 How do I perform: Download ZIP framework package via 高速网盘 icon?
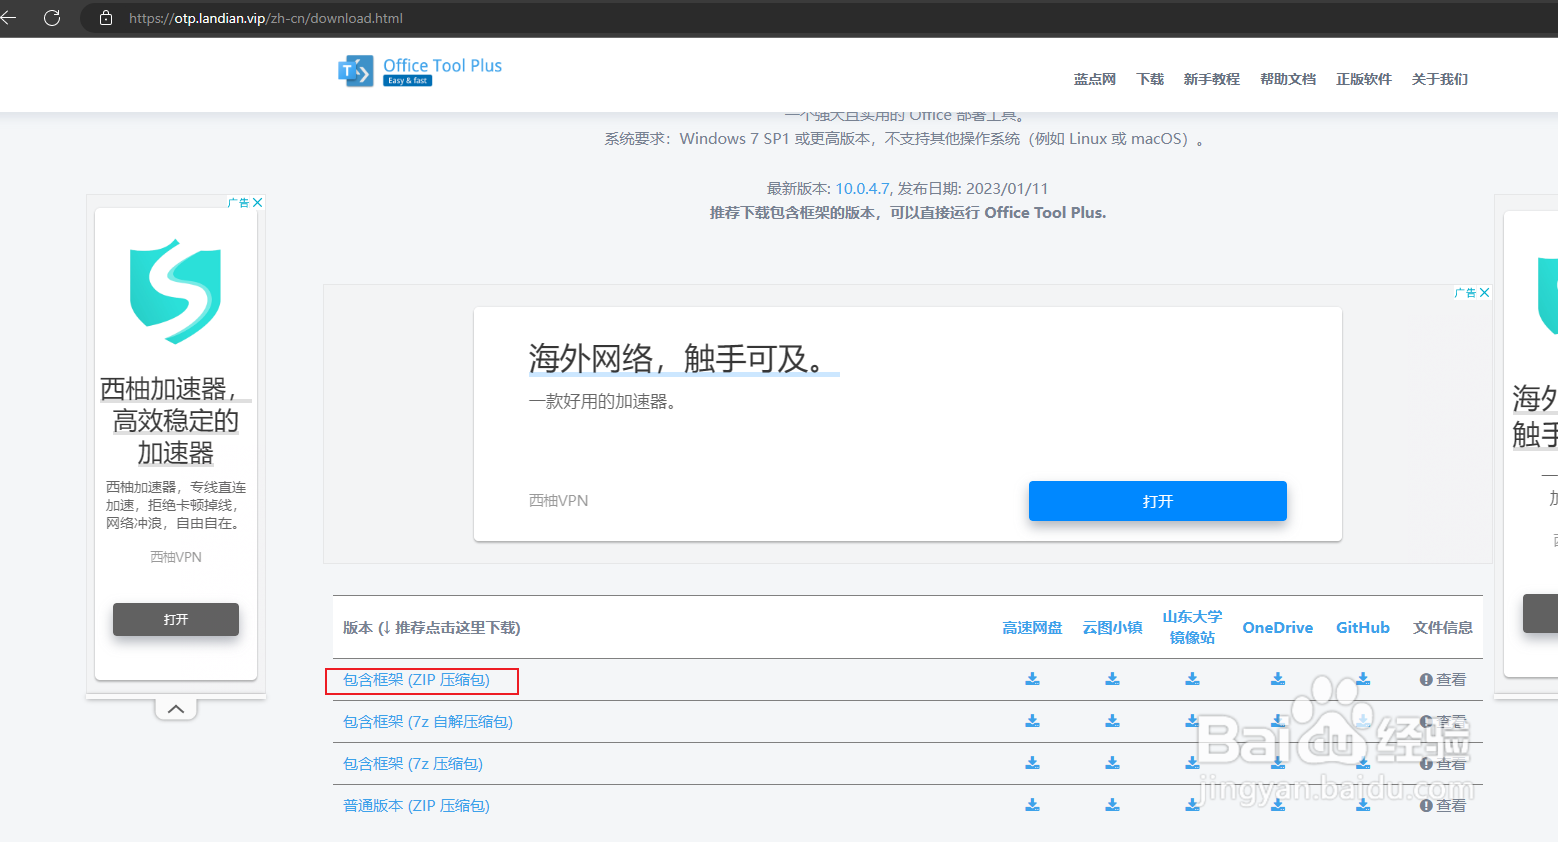click(x=1033, y=679)
